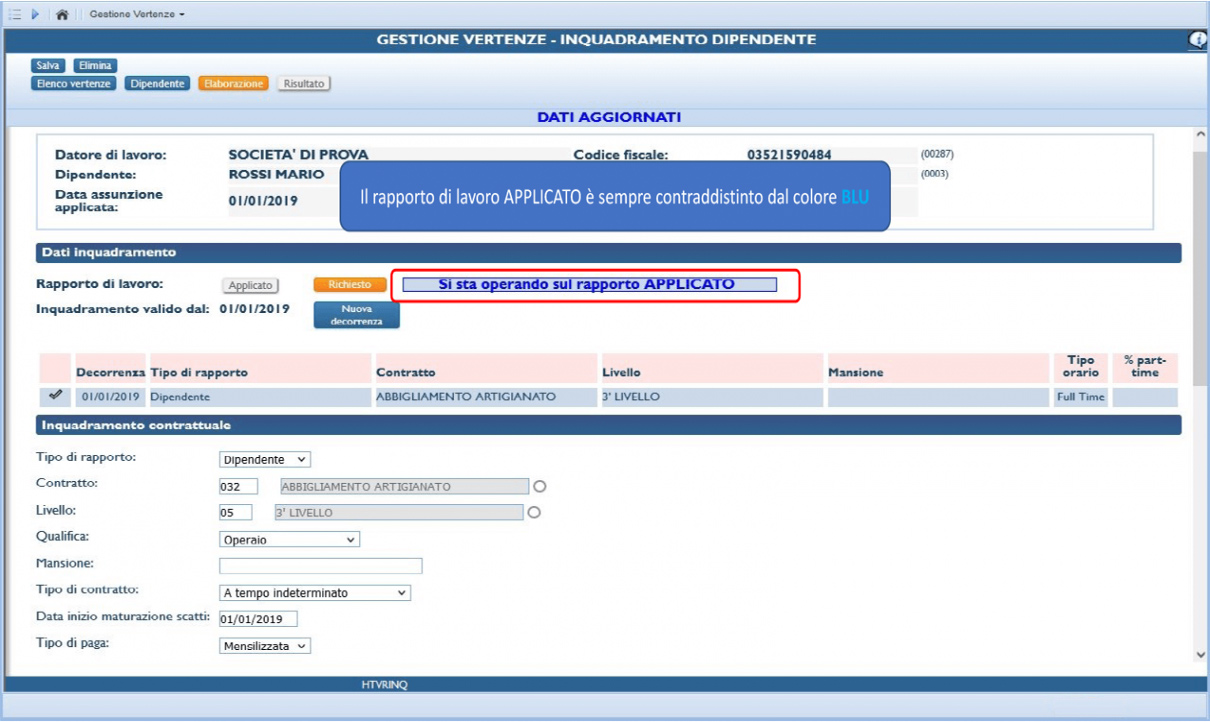Screen dimensions: 1210x722
Task: Click the lookup circle next to Livello
Action: coord(534,513)
